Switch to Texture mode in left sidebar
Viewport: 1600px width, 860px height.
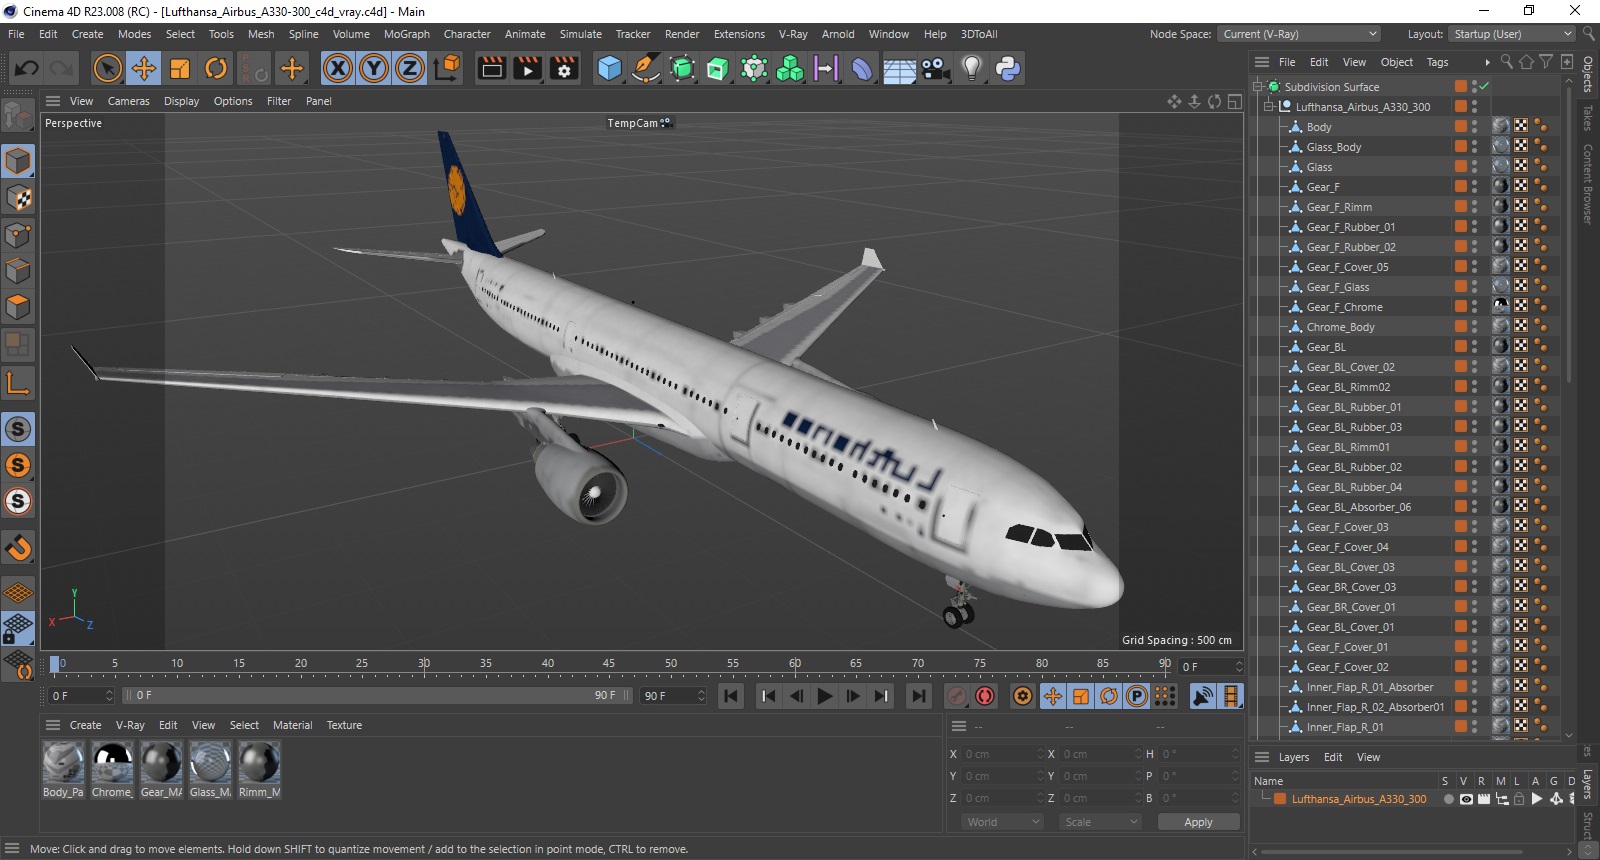(18, 198)
